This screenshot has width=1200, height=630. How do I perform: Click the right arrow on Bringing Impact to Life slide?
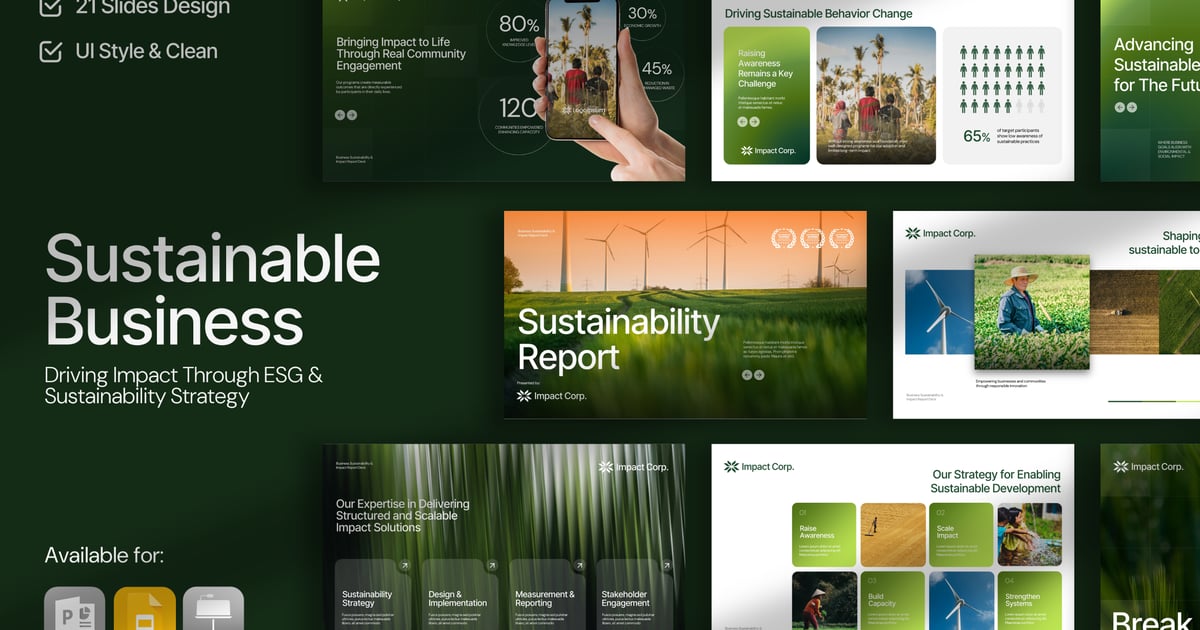(352, 115)
